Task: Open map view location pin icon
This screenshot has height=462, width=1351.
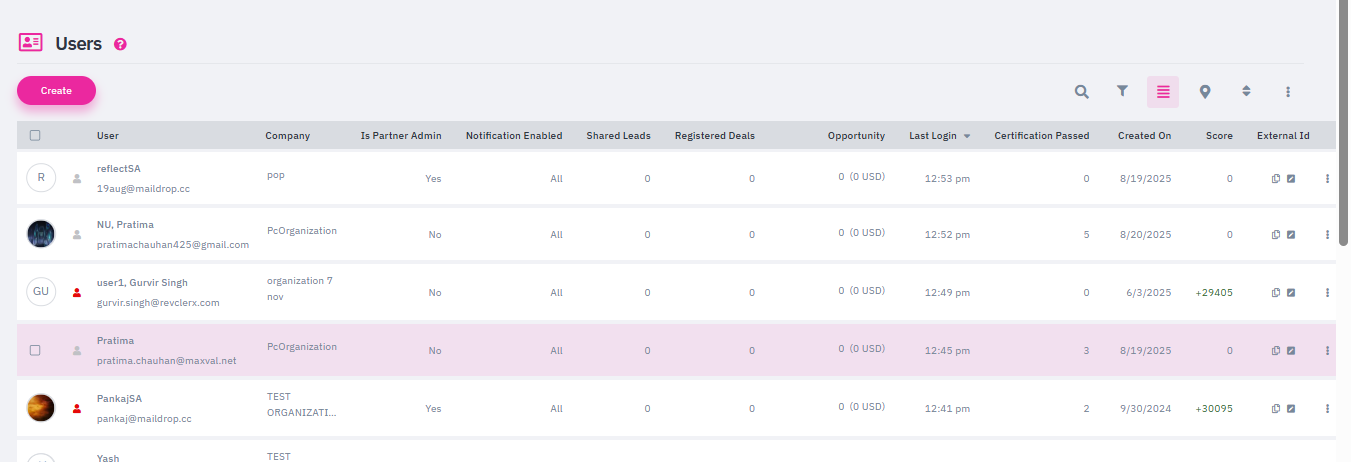Action: point(1205,92)
